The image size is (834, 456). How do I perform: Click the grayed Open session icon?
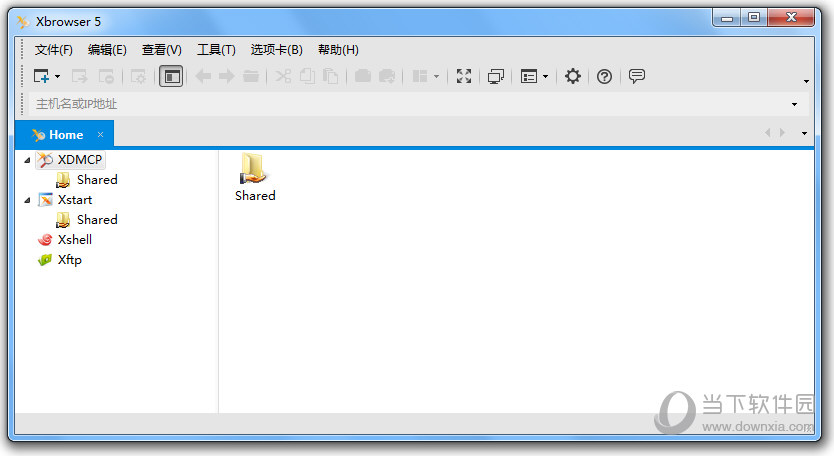[x=79, y=76]
